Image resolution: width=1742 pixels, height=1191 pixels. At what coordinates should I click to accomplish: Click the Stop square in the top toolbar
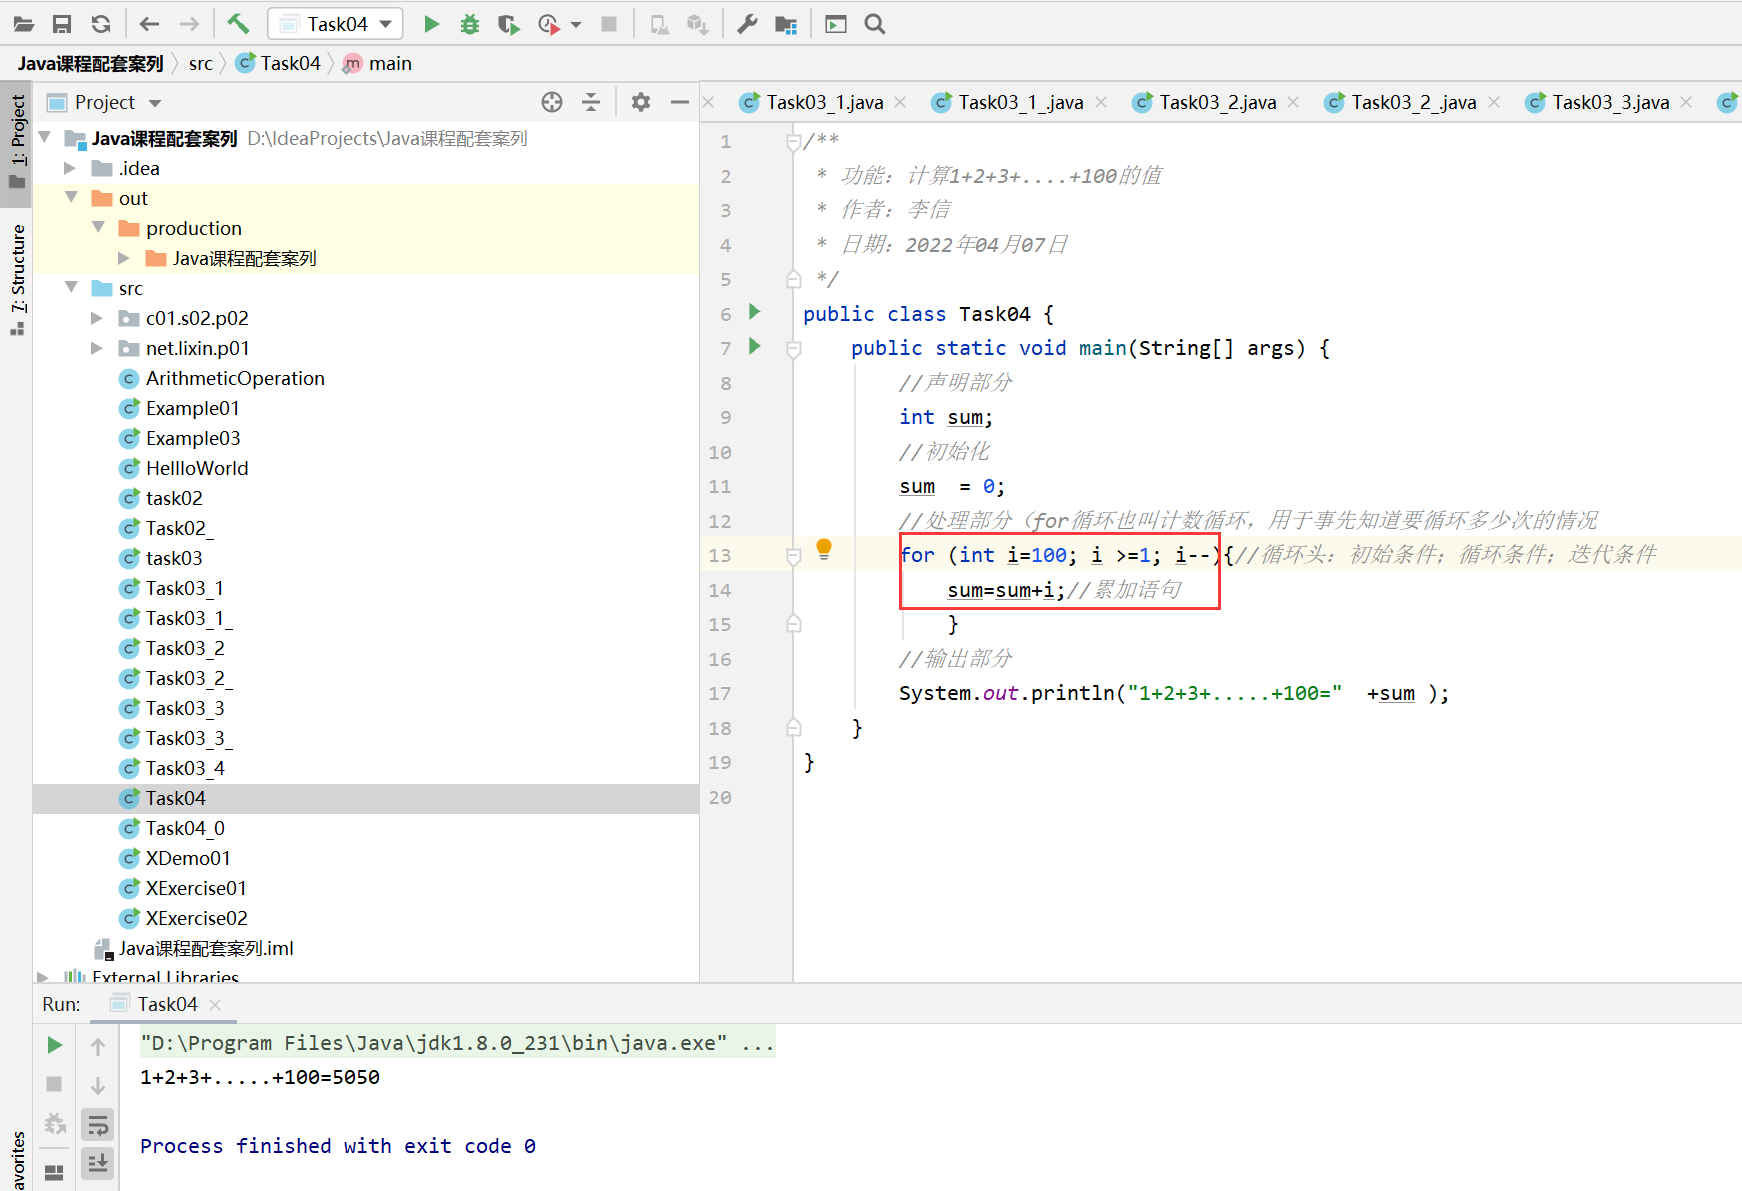609,24
